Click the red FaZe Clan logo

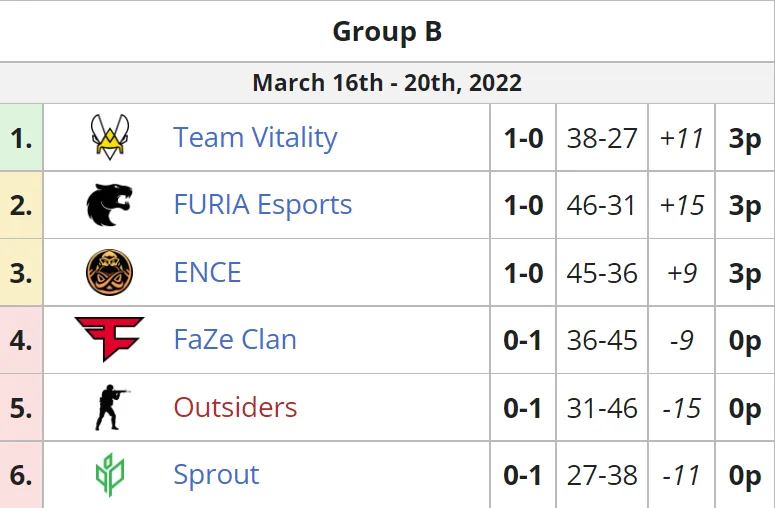[x=109, y=339]
